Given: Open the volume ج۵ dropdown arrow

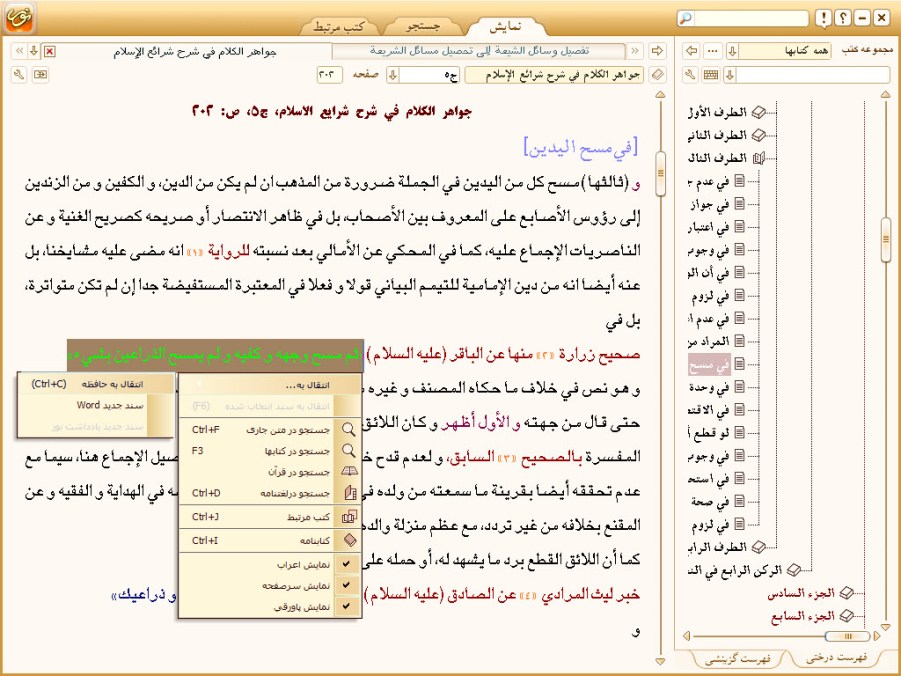Looking at the screenshot, I should coord(393,75).
